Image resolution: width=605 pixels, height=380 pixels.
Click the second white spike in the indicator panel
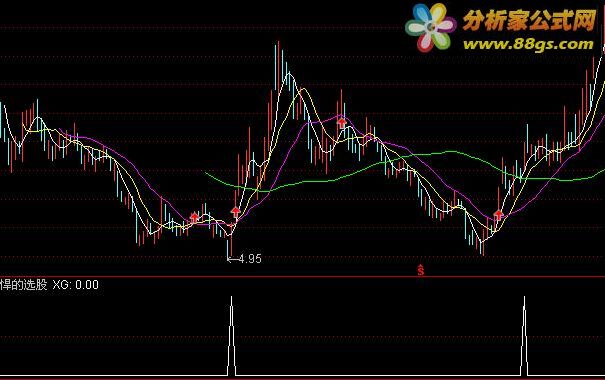pyautogui.click(x=524, y=336)
